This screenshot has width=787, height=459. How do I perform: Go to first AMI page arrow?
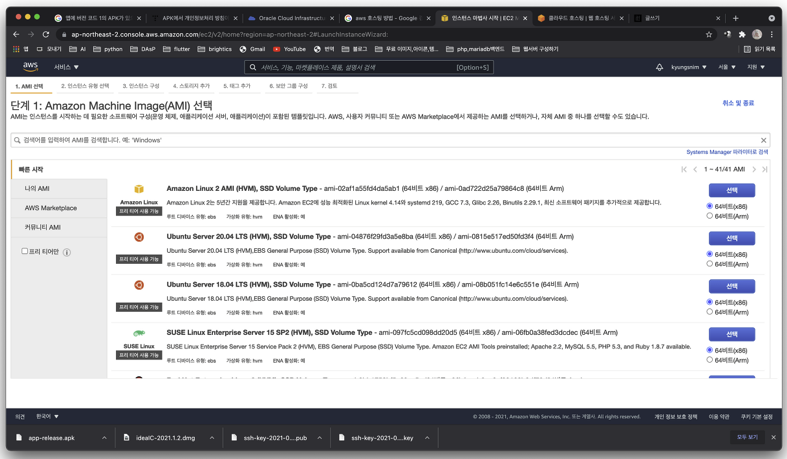(684, 169)
